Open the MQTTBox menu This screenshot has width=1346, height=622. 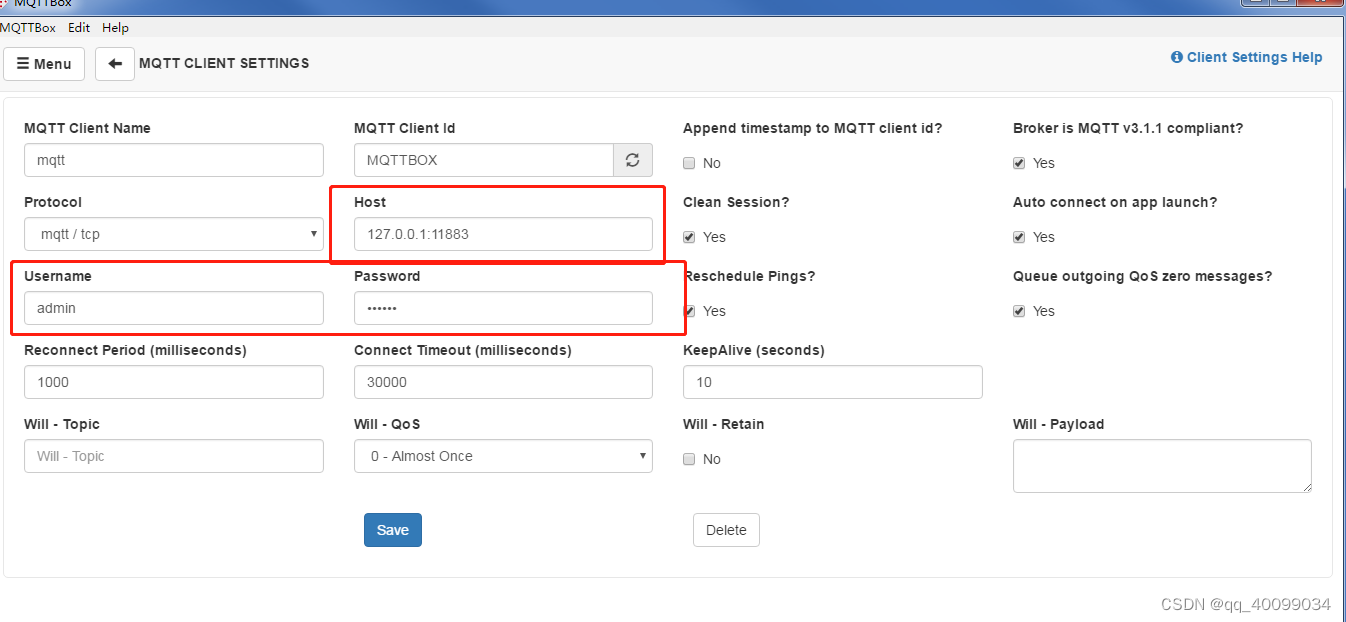28,28
